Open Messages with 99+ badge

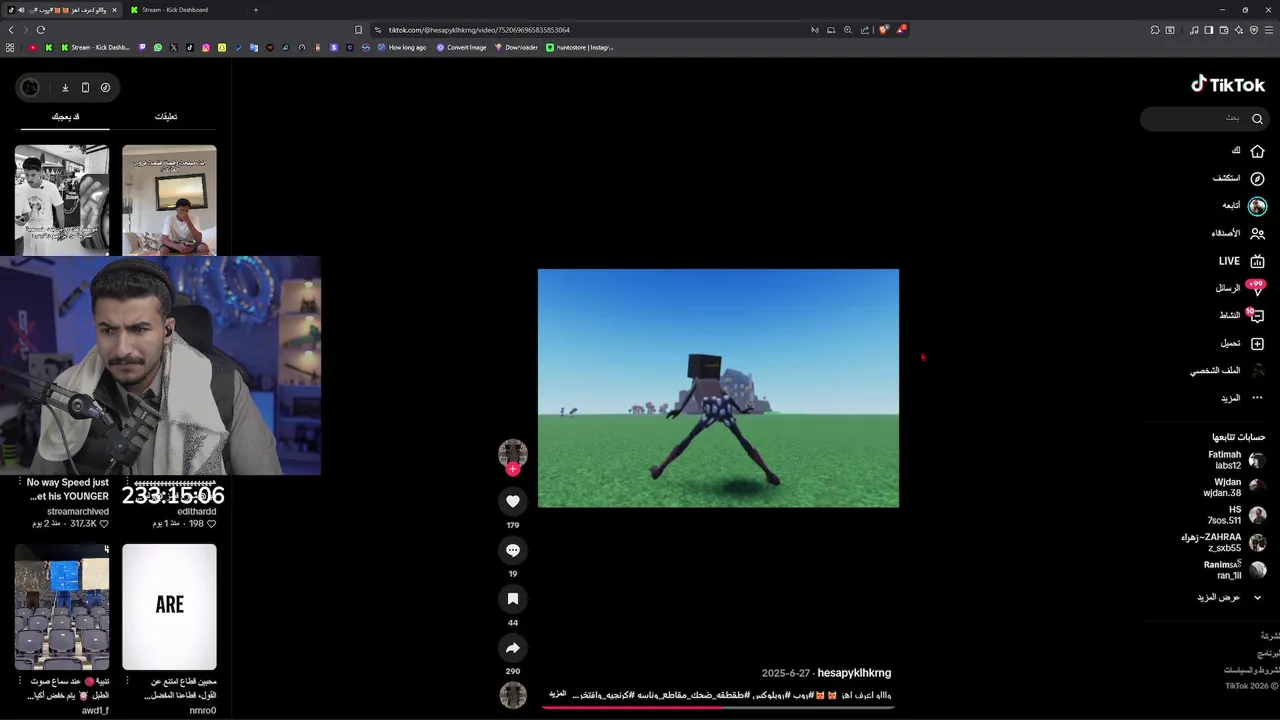(1256, 288)
